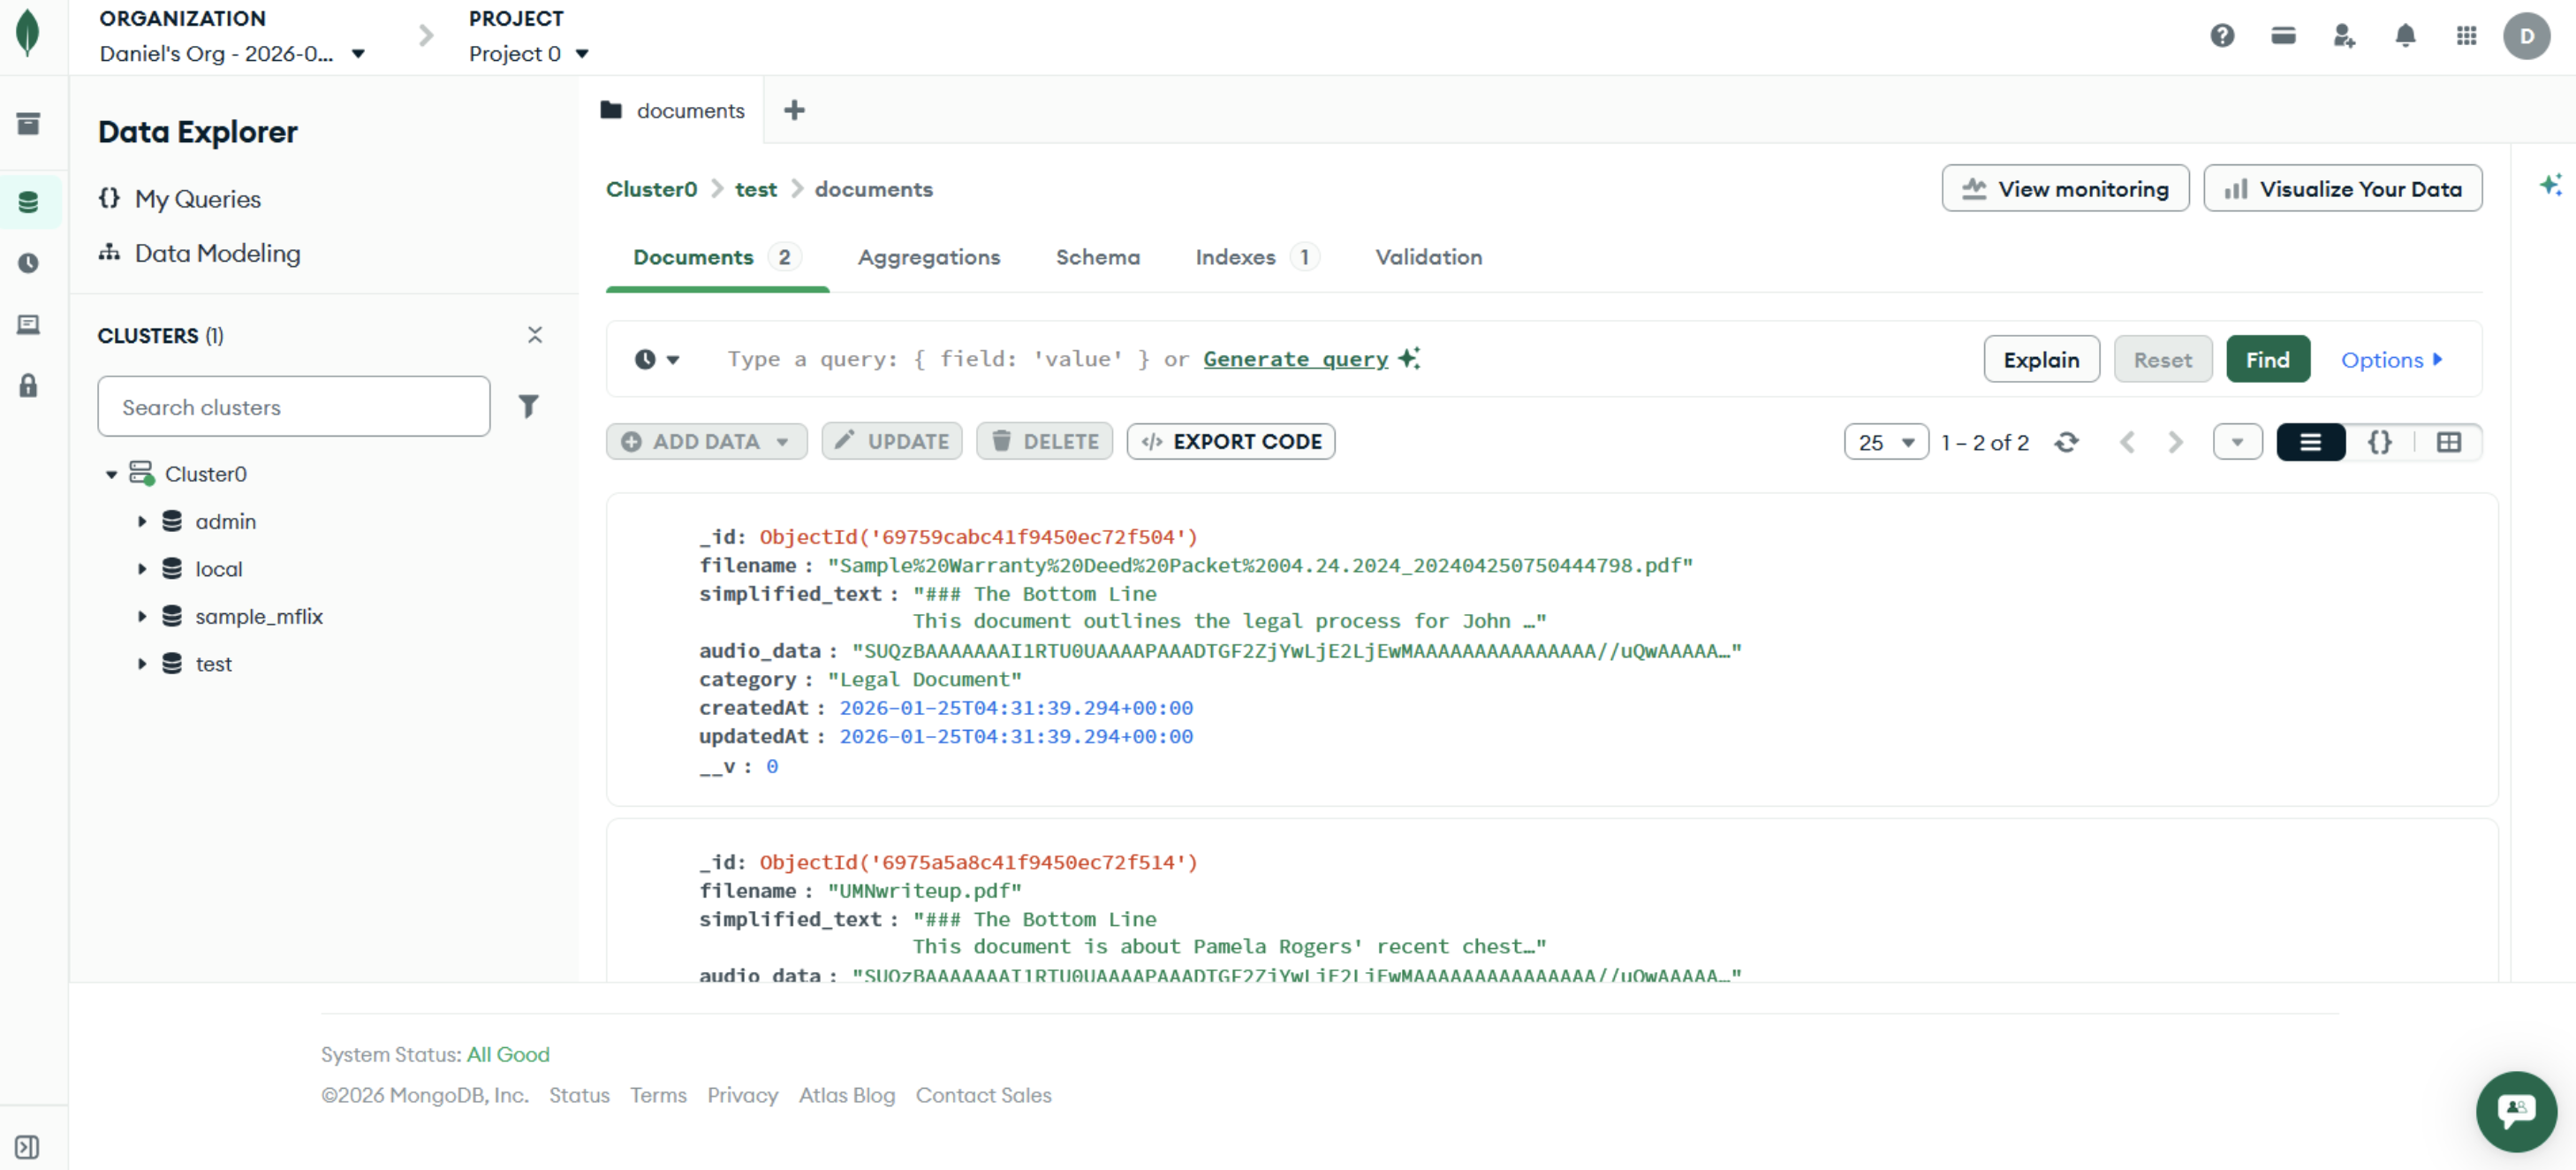Image resolution: width=2576 pixels, height=1170 pixels.
Task: Switch to the Aggregations tab
Action: (x=928, y=257)
